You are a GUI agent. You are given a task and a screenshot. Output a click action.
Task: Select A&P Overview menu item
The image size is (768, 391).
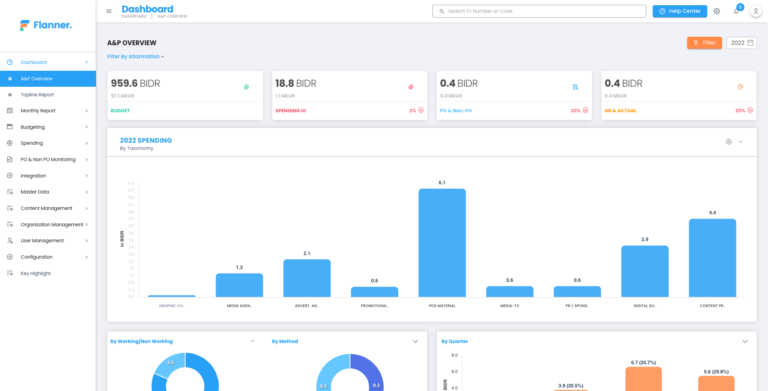click(48, 78)
